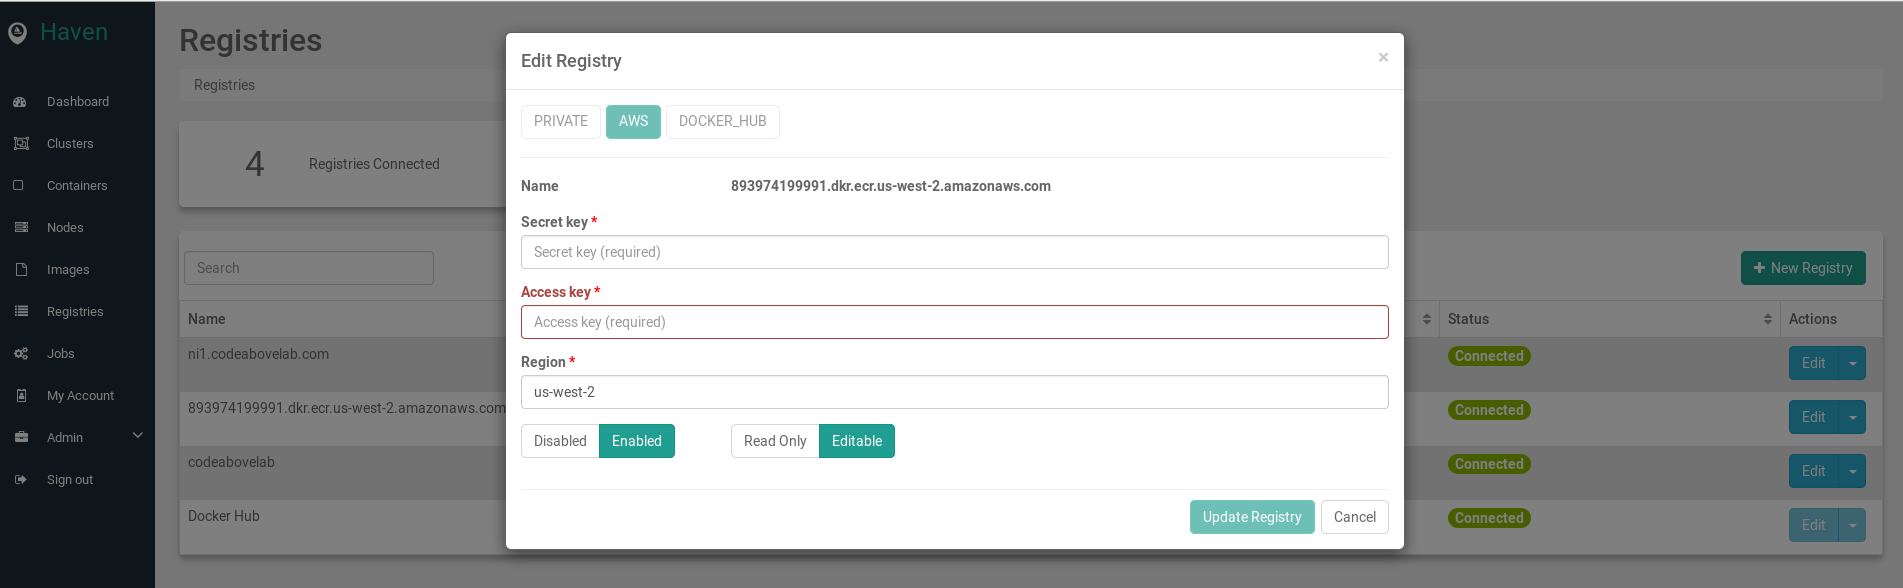The image size is (1903, 588).
Task: Switch to the PRIVATE registry tab
Action: click(x=560, y=121)
